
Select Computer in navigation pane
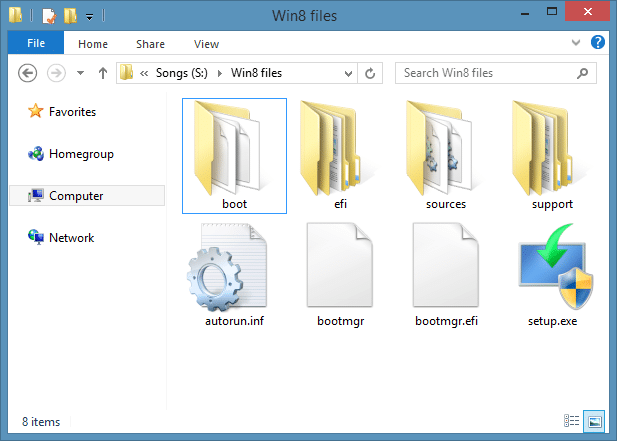click(87, 196)
